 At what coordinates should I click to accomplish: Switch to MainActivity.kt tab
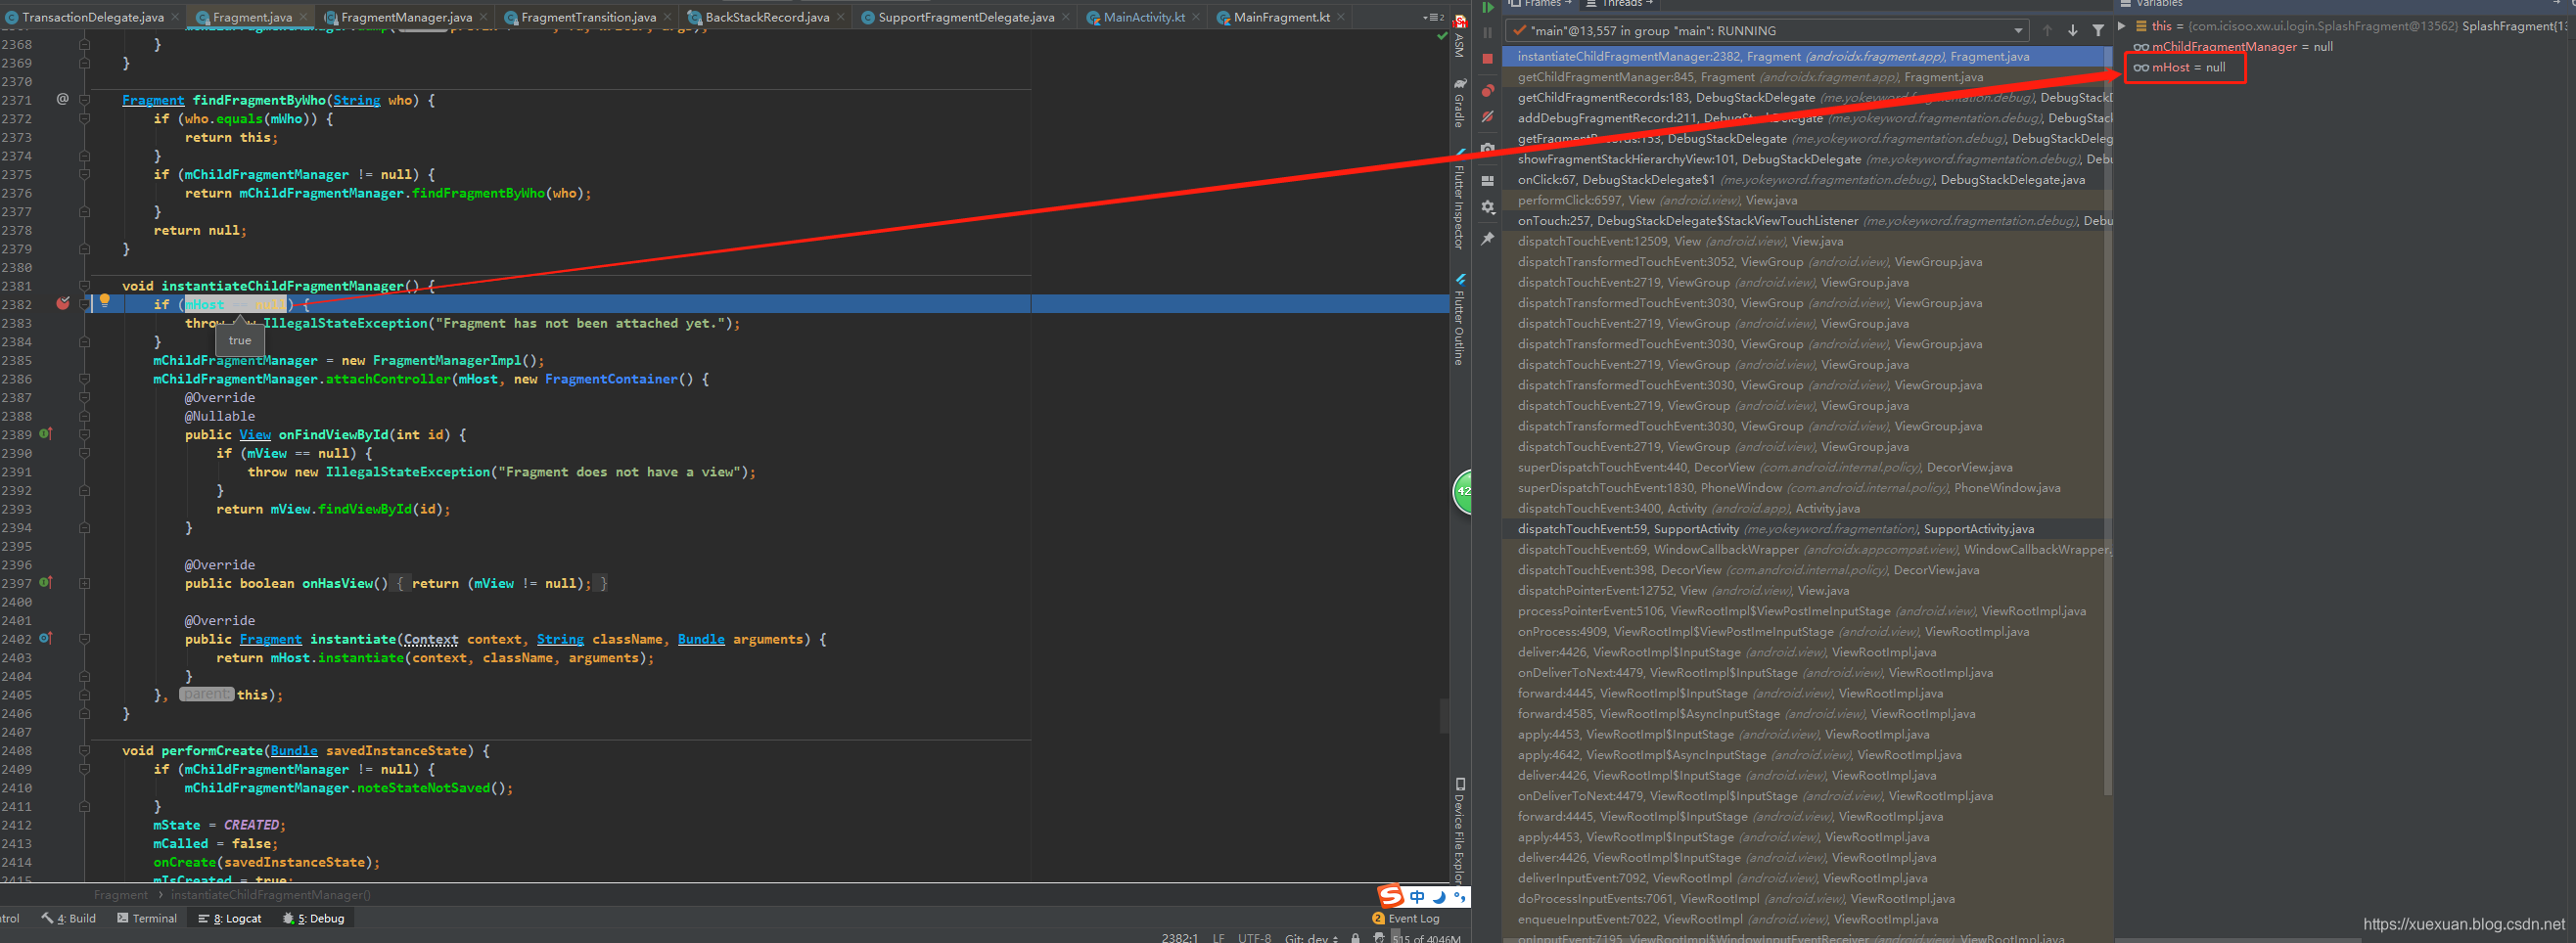1144,17
